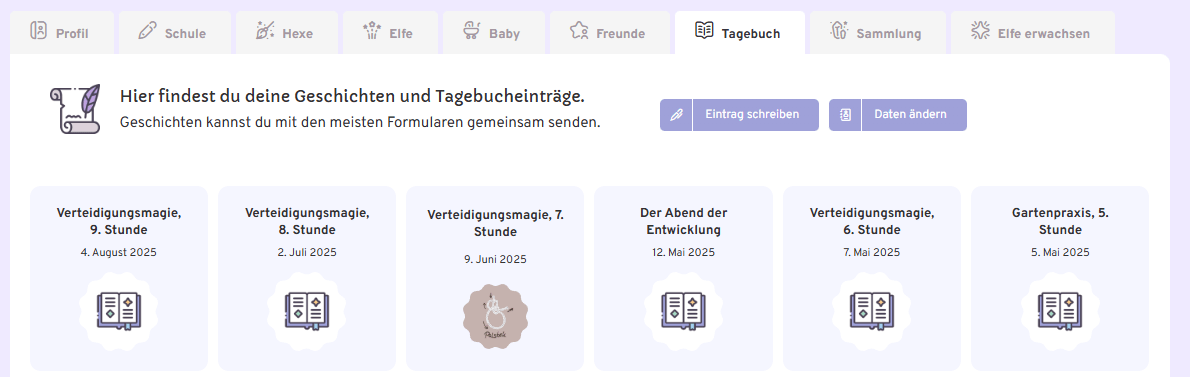Click the Profil tab icon
Image resolution: width=1190 pixels, height=377 pixels.
point(38,31)
